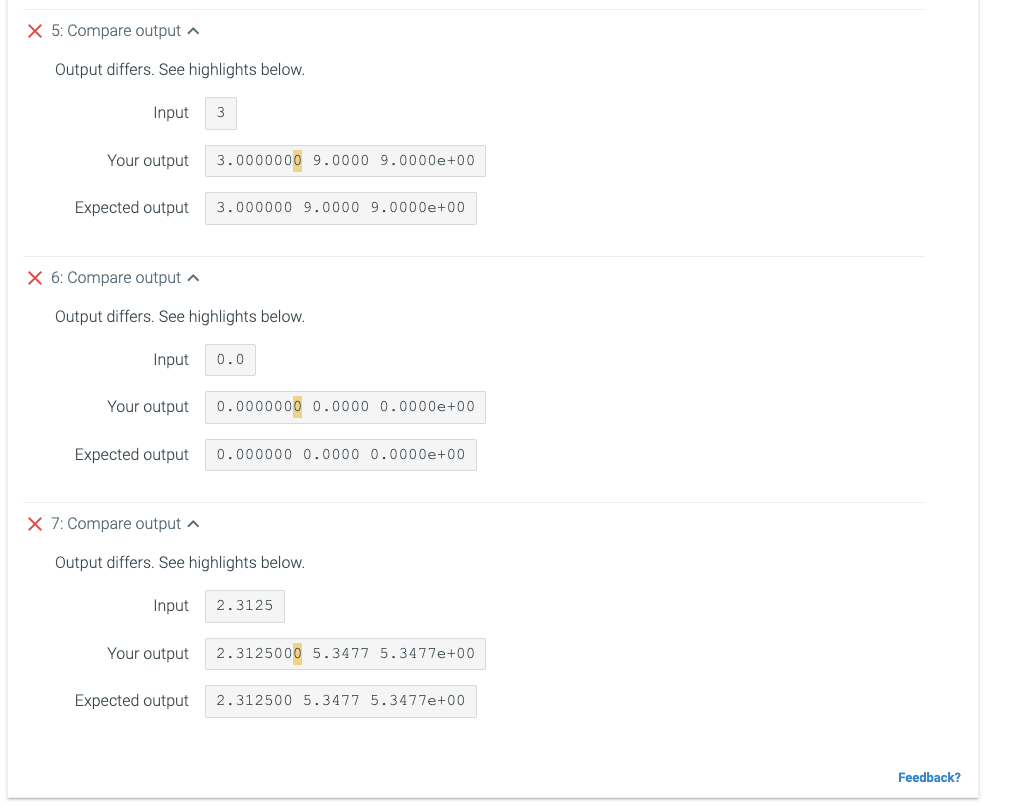Select the "6: Compare output" heading text
This screenshot has width=1018, height=806.
click(x=116, y=278)
